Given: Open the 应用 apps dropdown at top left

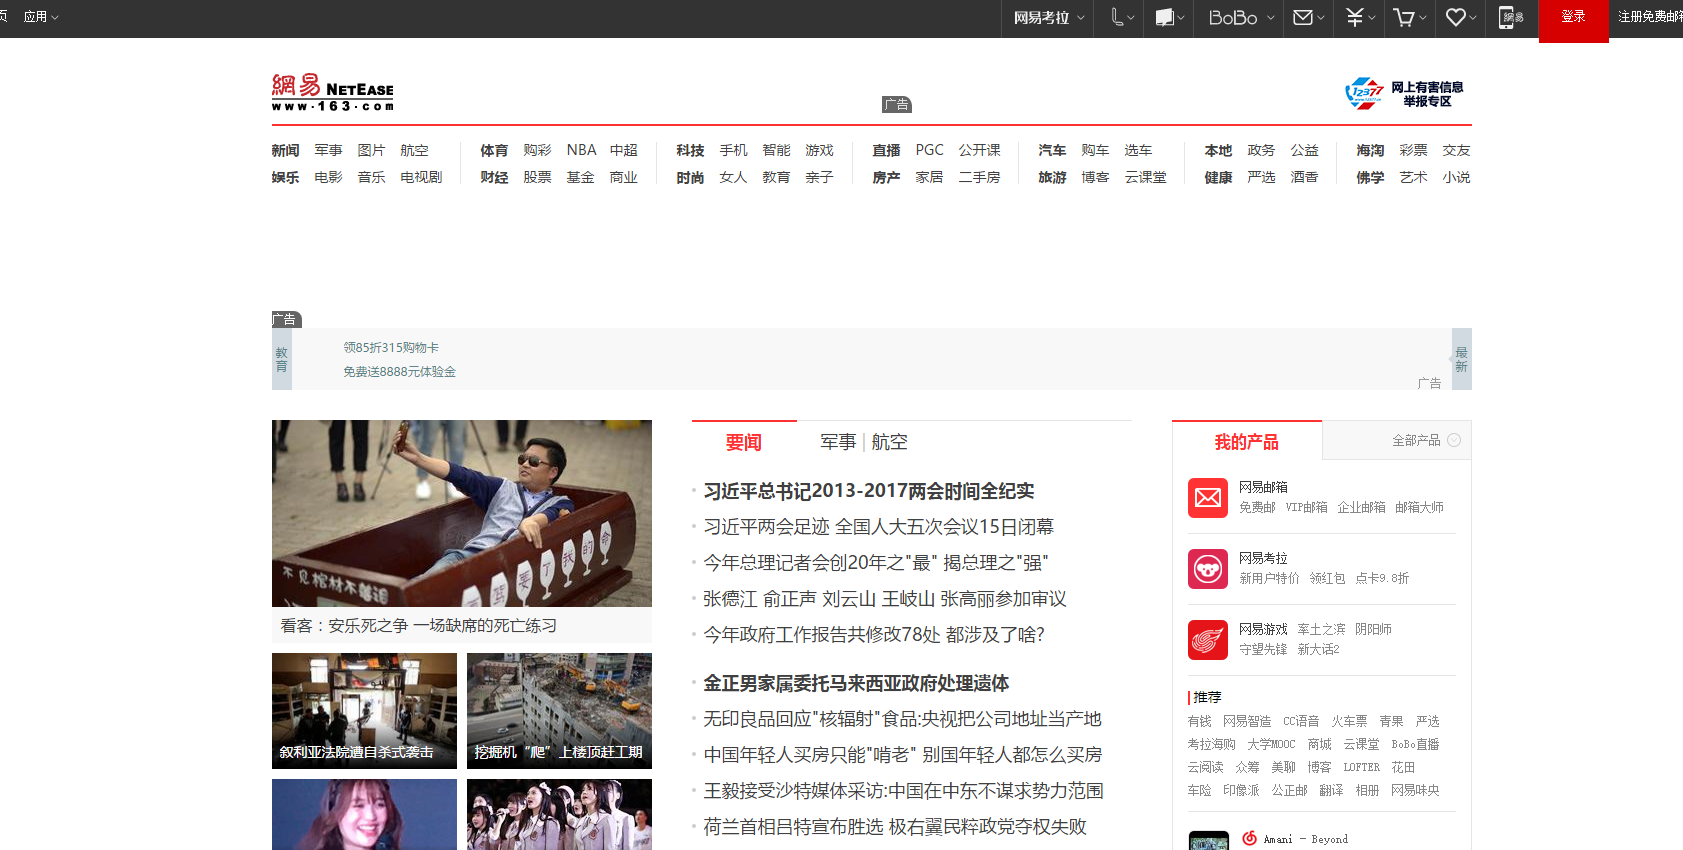Looking at the screenshot, I should click(41, 17).
